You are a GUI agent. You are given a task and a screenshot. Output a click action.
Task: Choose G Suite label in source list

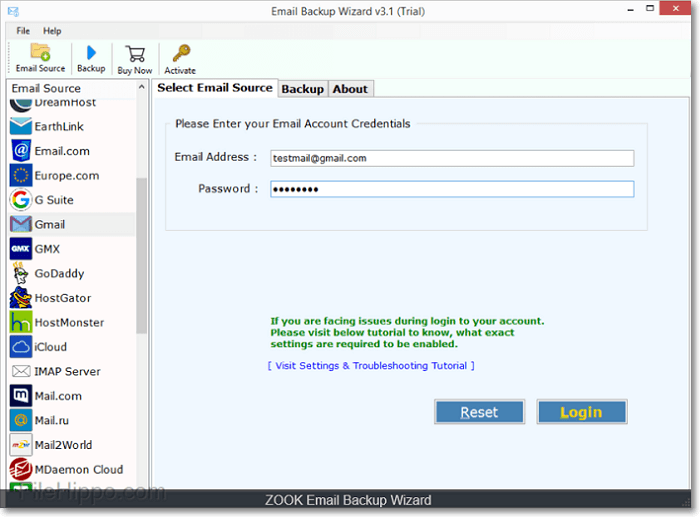pos(54,200)
